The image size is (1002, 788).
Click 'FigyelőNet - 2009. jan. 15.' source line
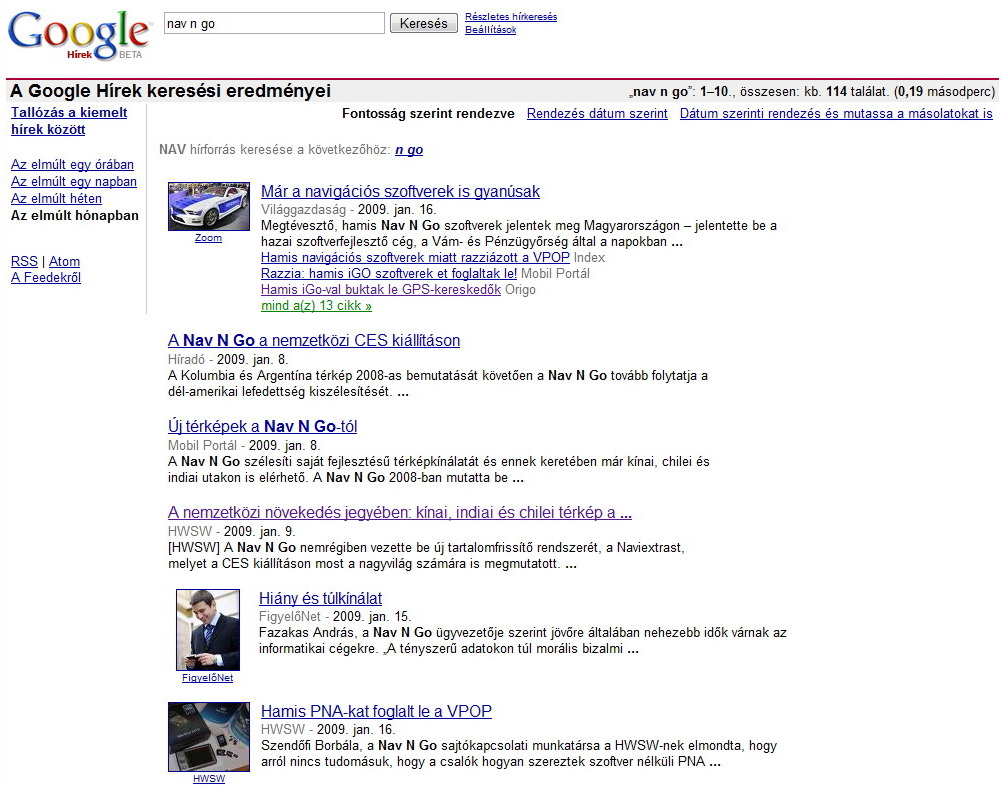click(x=335, y=617)
